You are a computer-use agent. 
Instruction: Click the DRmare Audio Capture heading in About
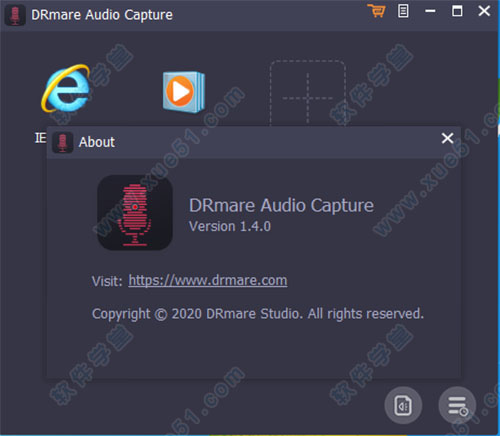click(281, 205)
